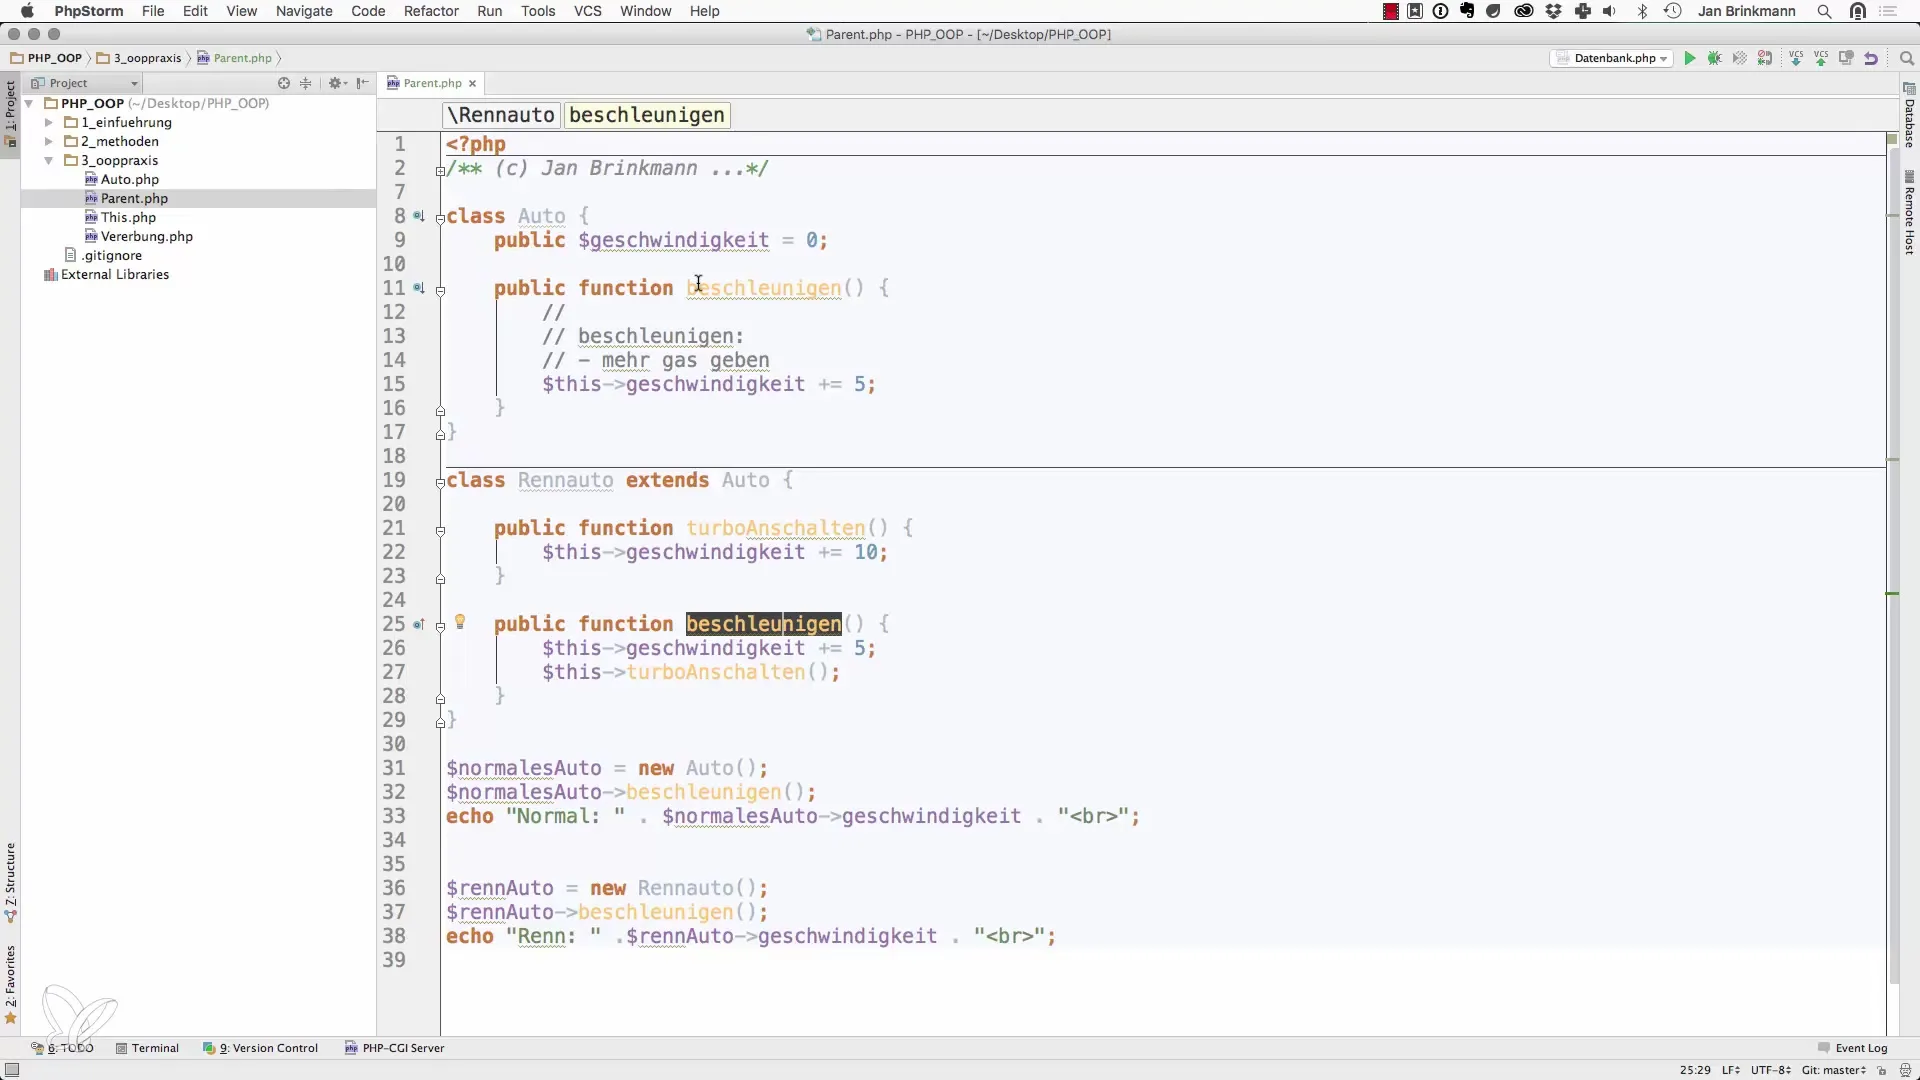This screenshot has height=1080, width=1920.
Task: Revert changes using the purple undo arrow
Action: coord(1871,58)
